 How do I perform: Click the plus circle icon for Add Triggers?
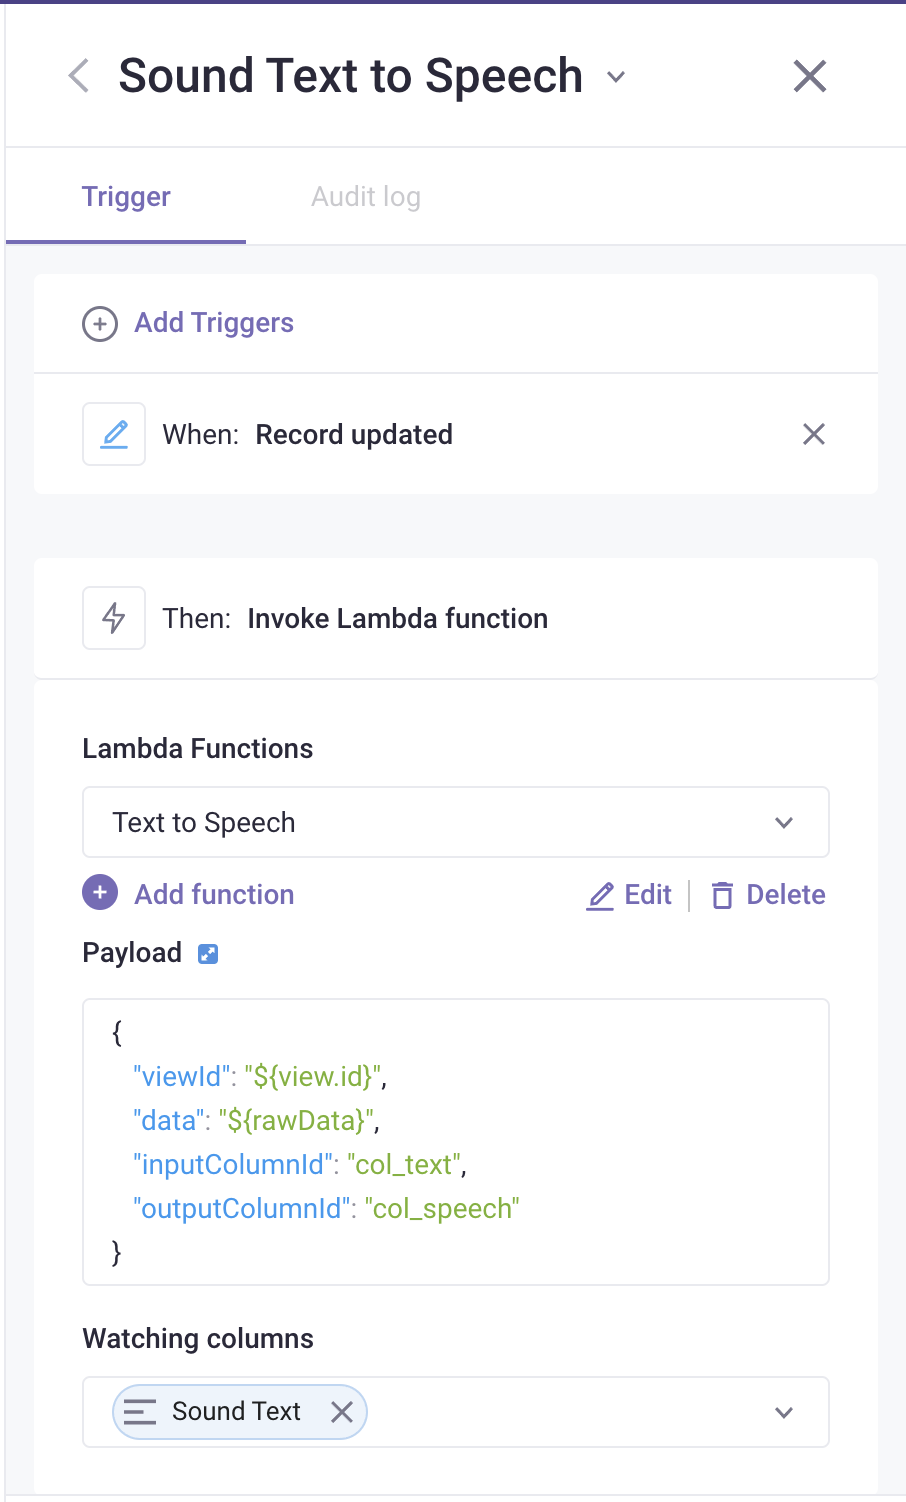pyautogui.click(x=100, y=324)
